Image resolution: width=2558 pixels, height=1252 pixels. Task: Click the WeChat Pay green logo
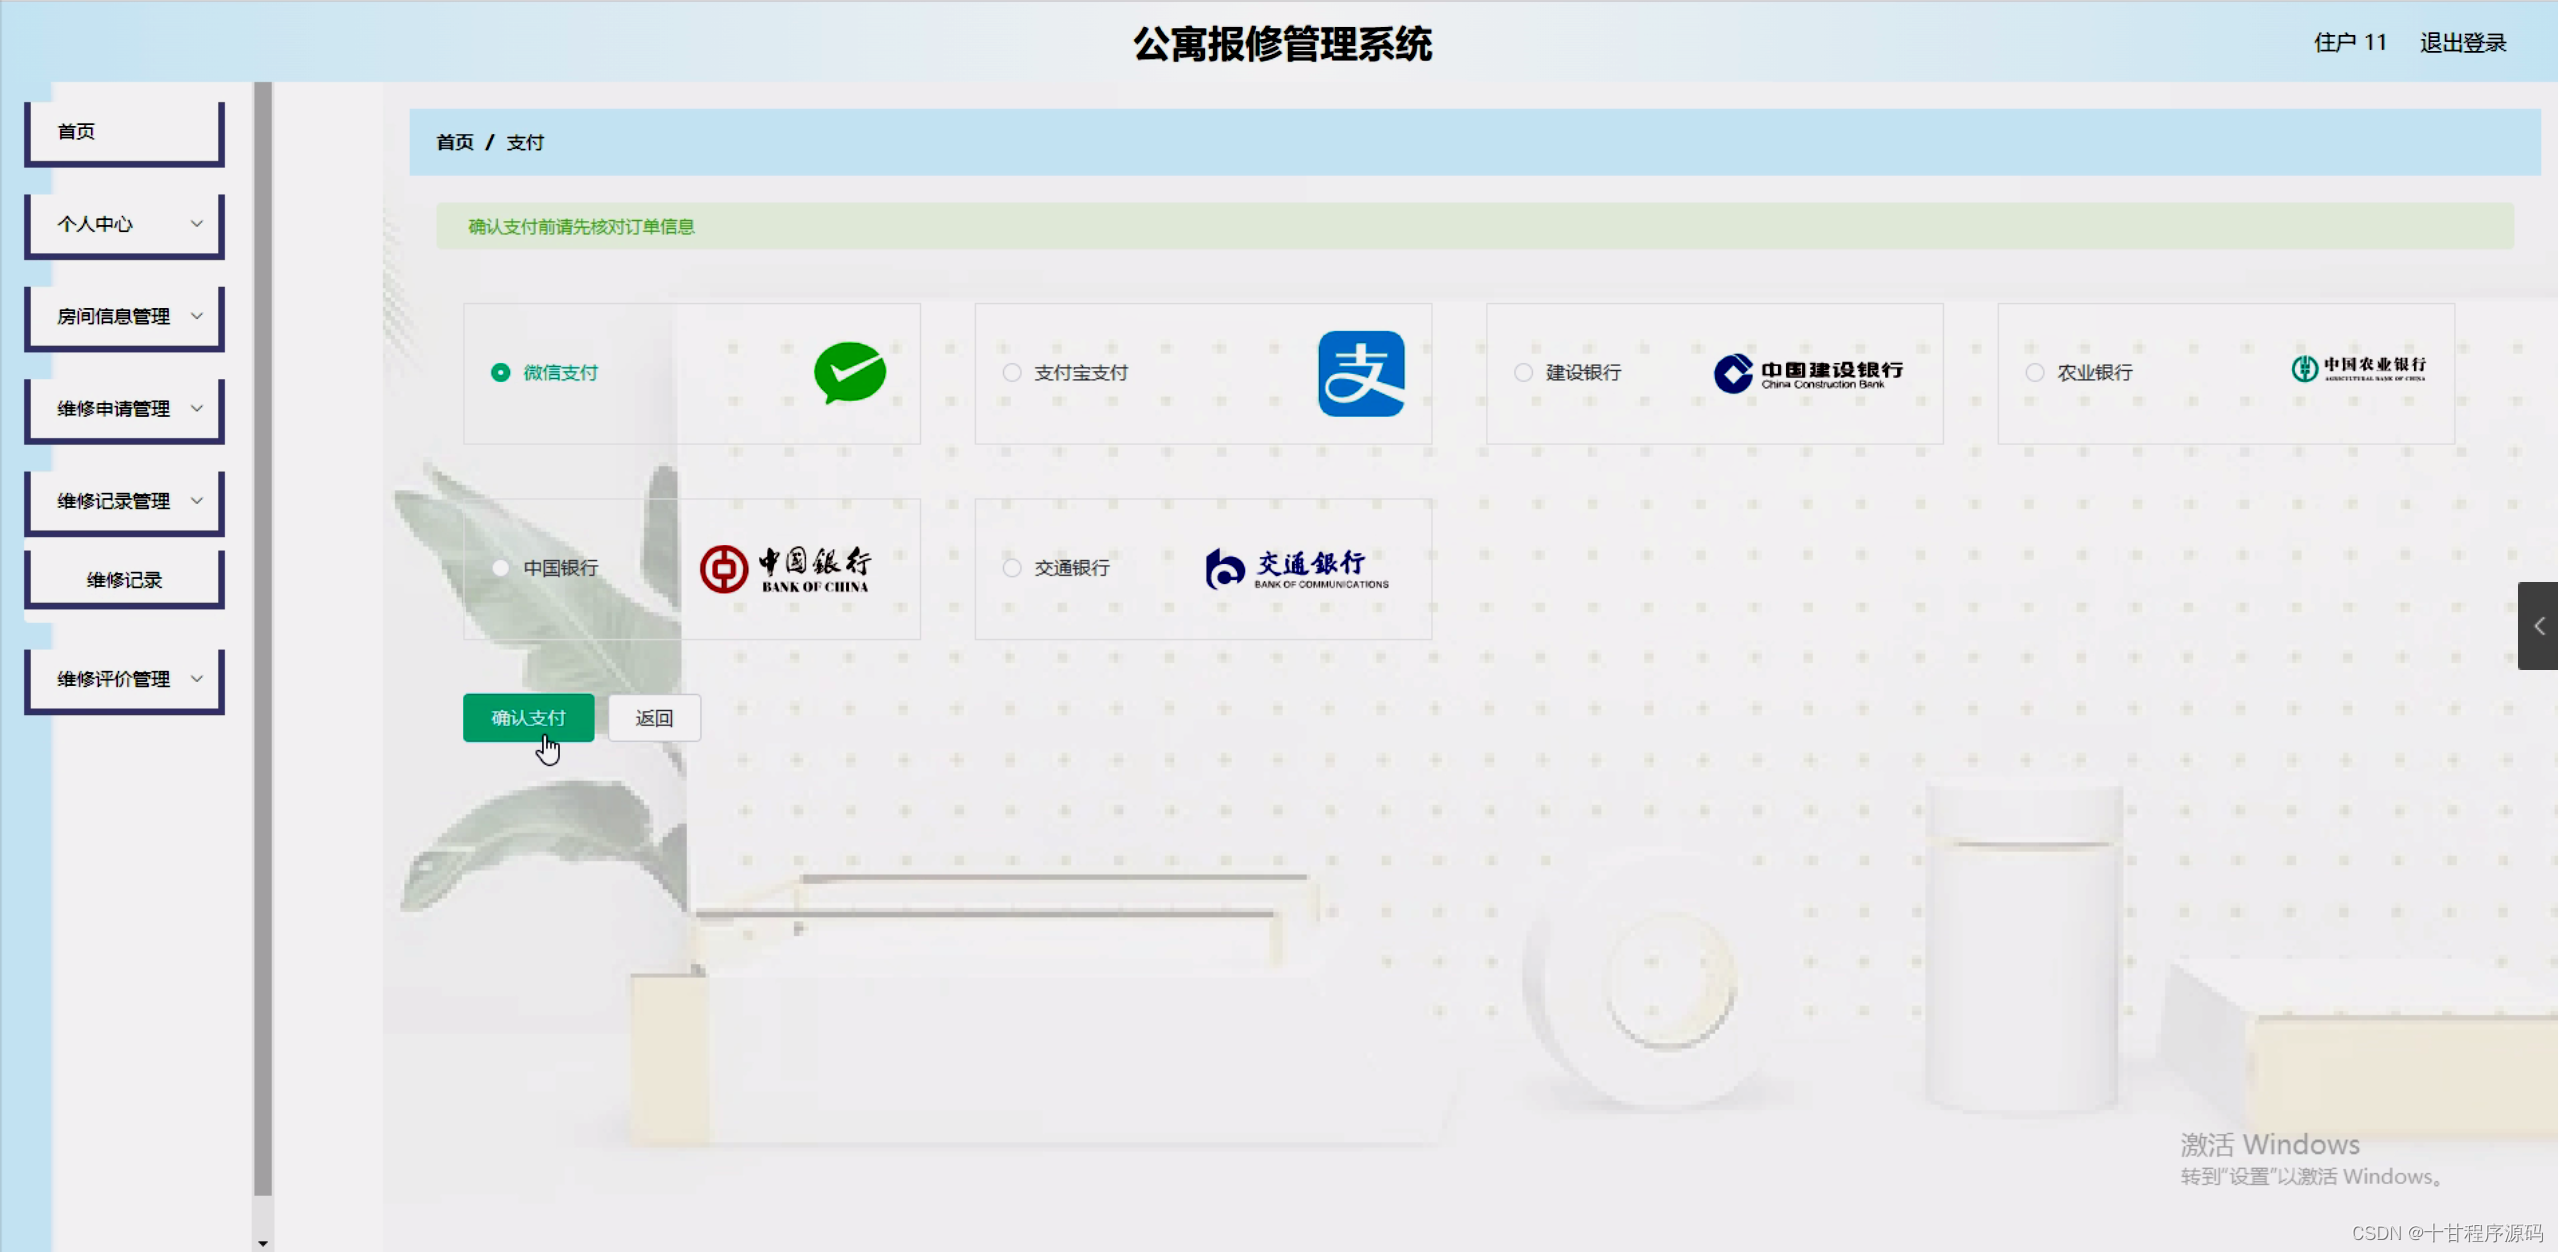tap(849, 372)
